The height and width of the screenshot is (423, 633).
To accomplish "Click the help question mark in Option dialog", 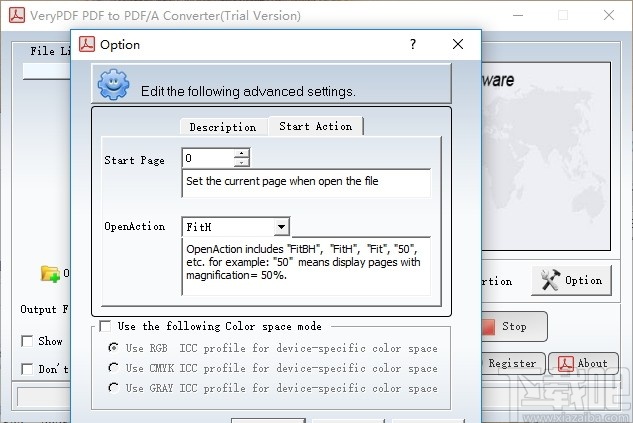I will tap(413, 44).
